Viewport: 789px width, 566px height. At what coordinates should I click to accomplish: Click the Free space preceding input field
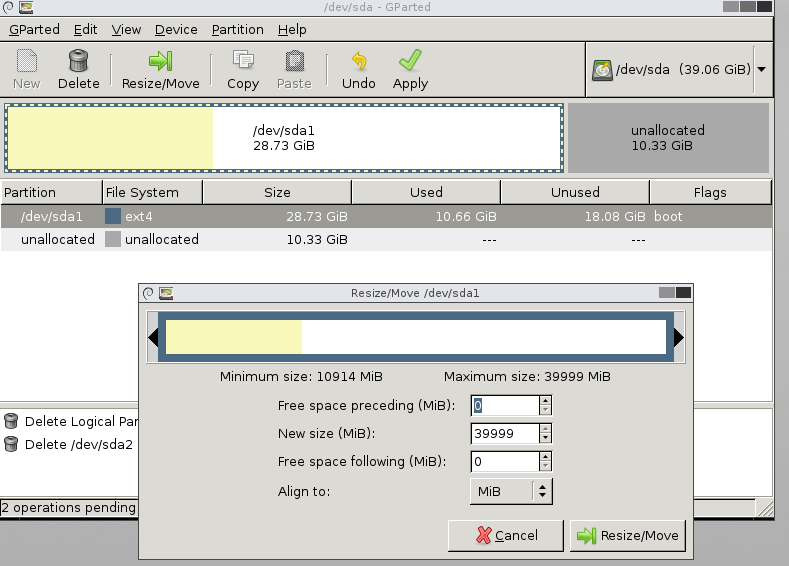[505, 406]
